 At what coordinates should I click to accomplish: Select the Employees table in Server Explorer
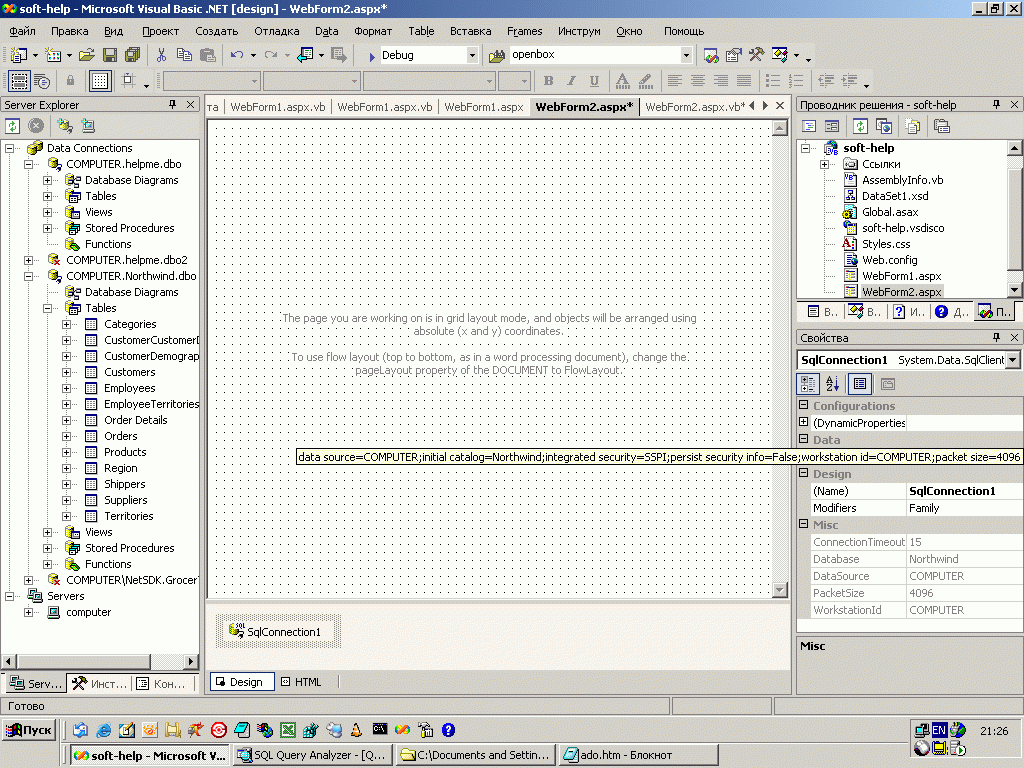[x=129, y=388]
